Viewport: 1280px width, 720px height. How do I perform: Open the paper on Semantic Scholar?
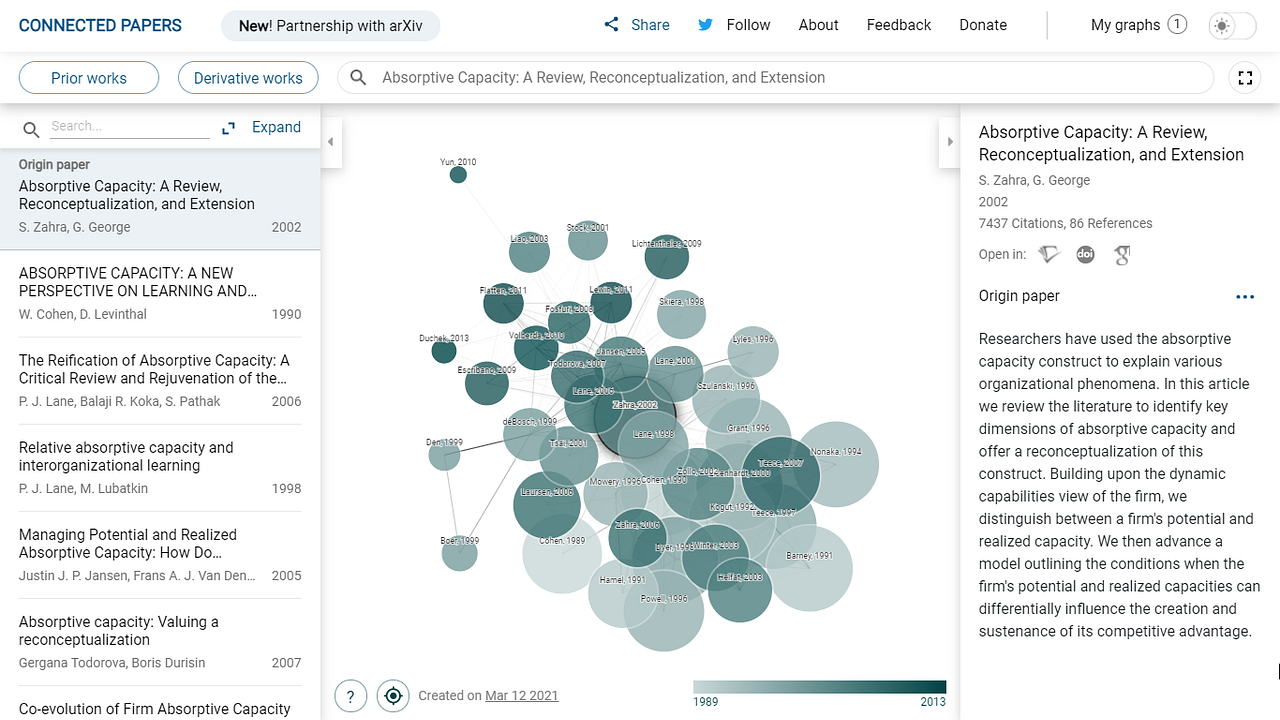[1048, 255]
